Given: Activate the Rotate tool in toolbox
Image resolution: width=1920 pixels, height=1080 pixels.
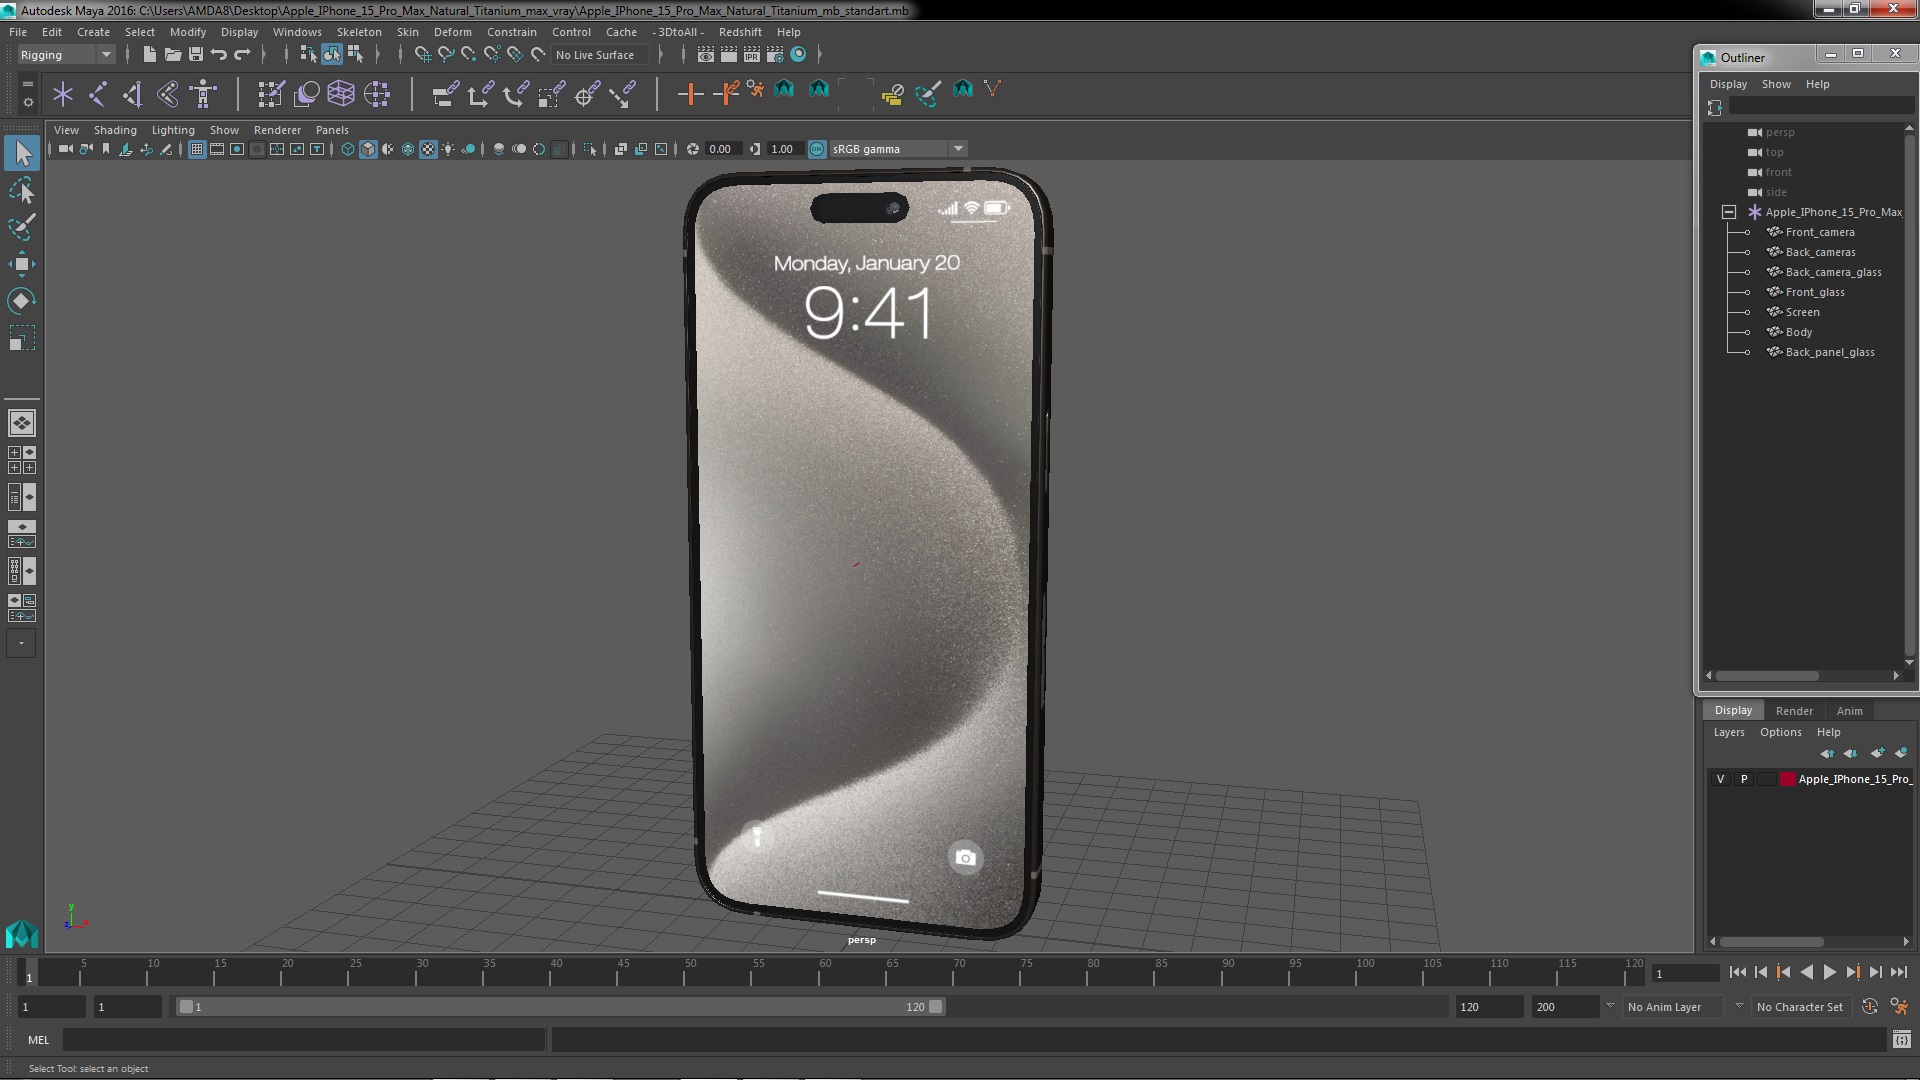Looking at the screenshot, I should (x=22, y=301).
